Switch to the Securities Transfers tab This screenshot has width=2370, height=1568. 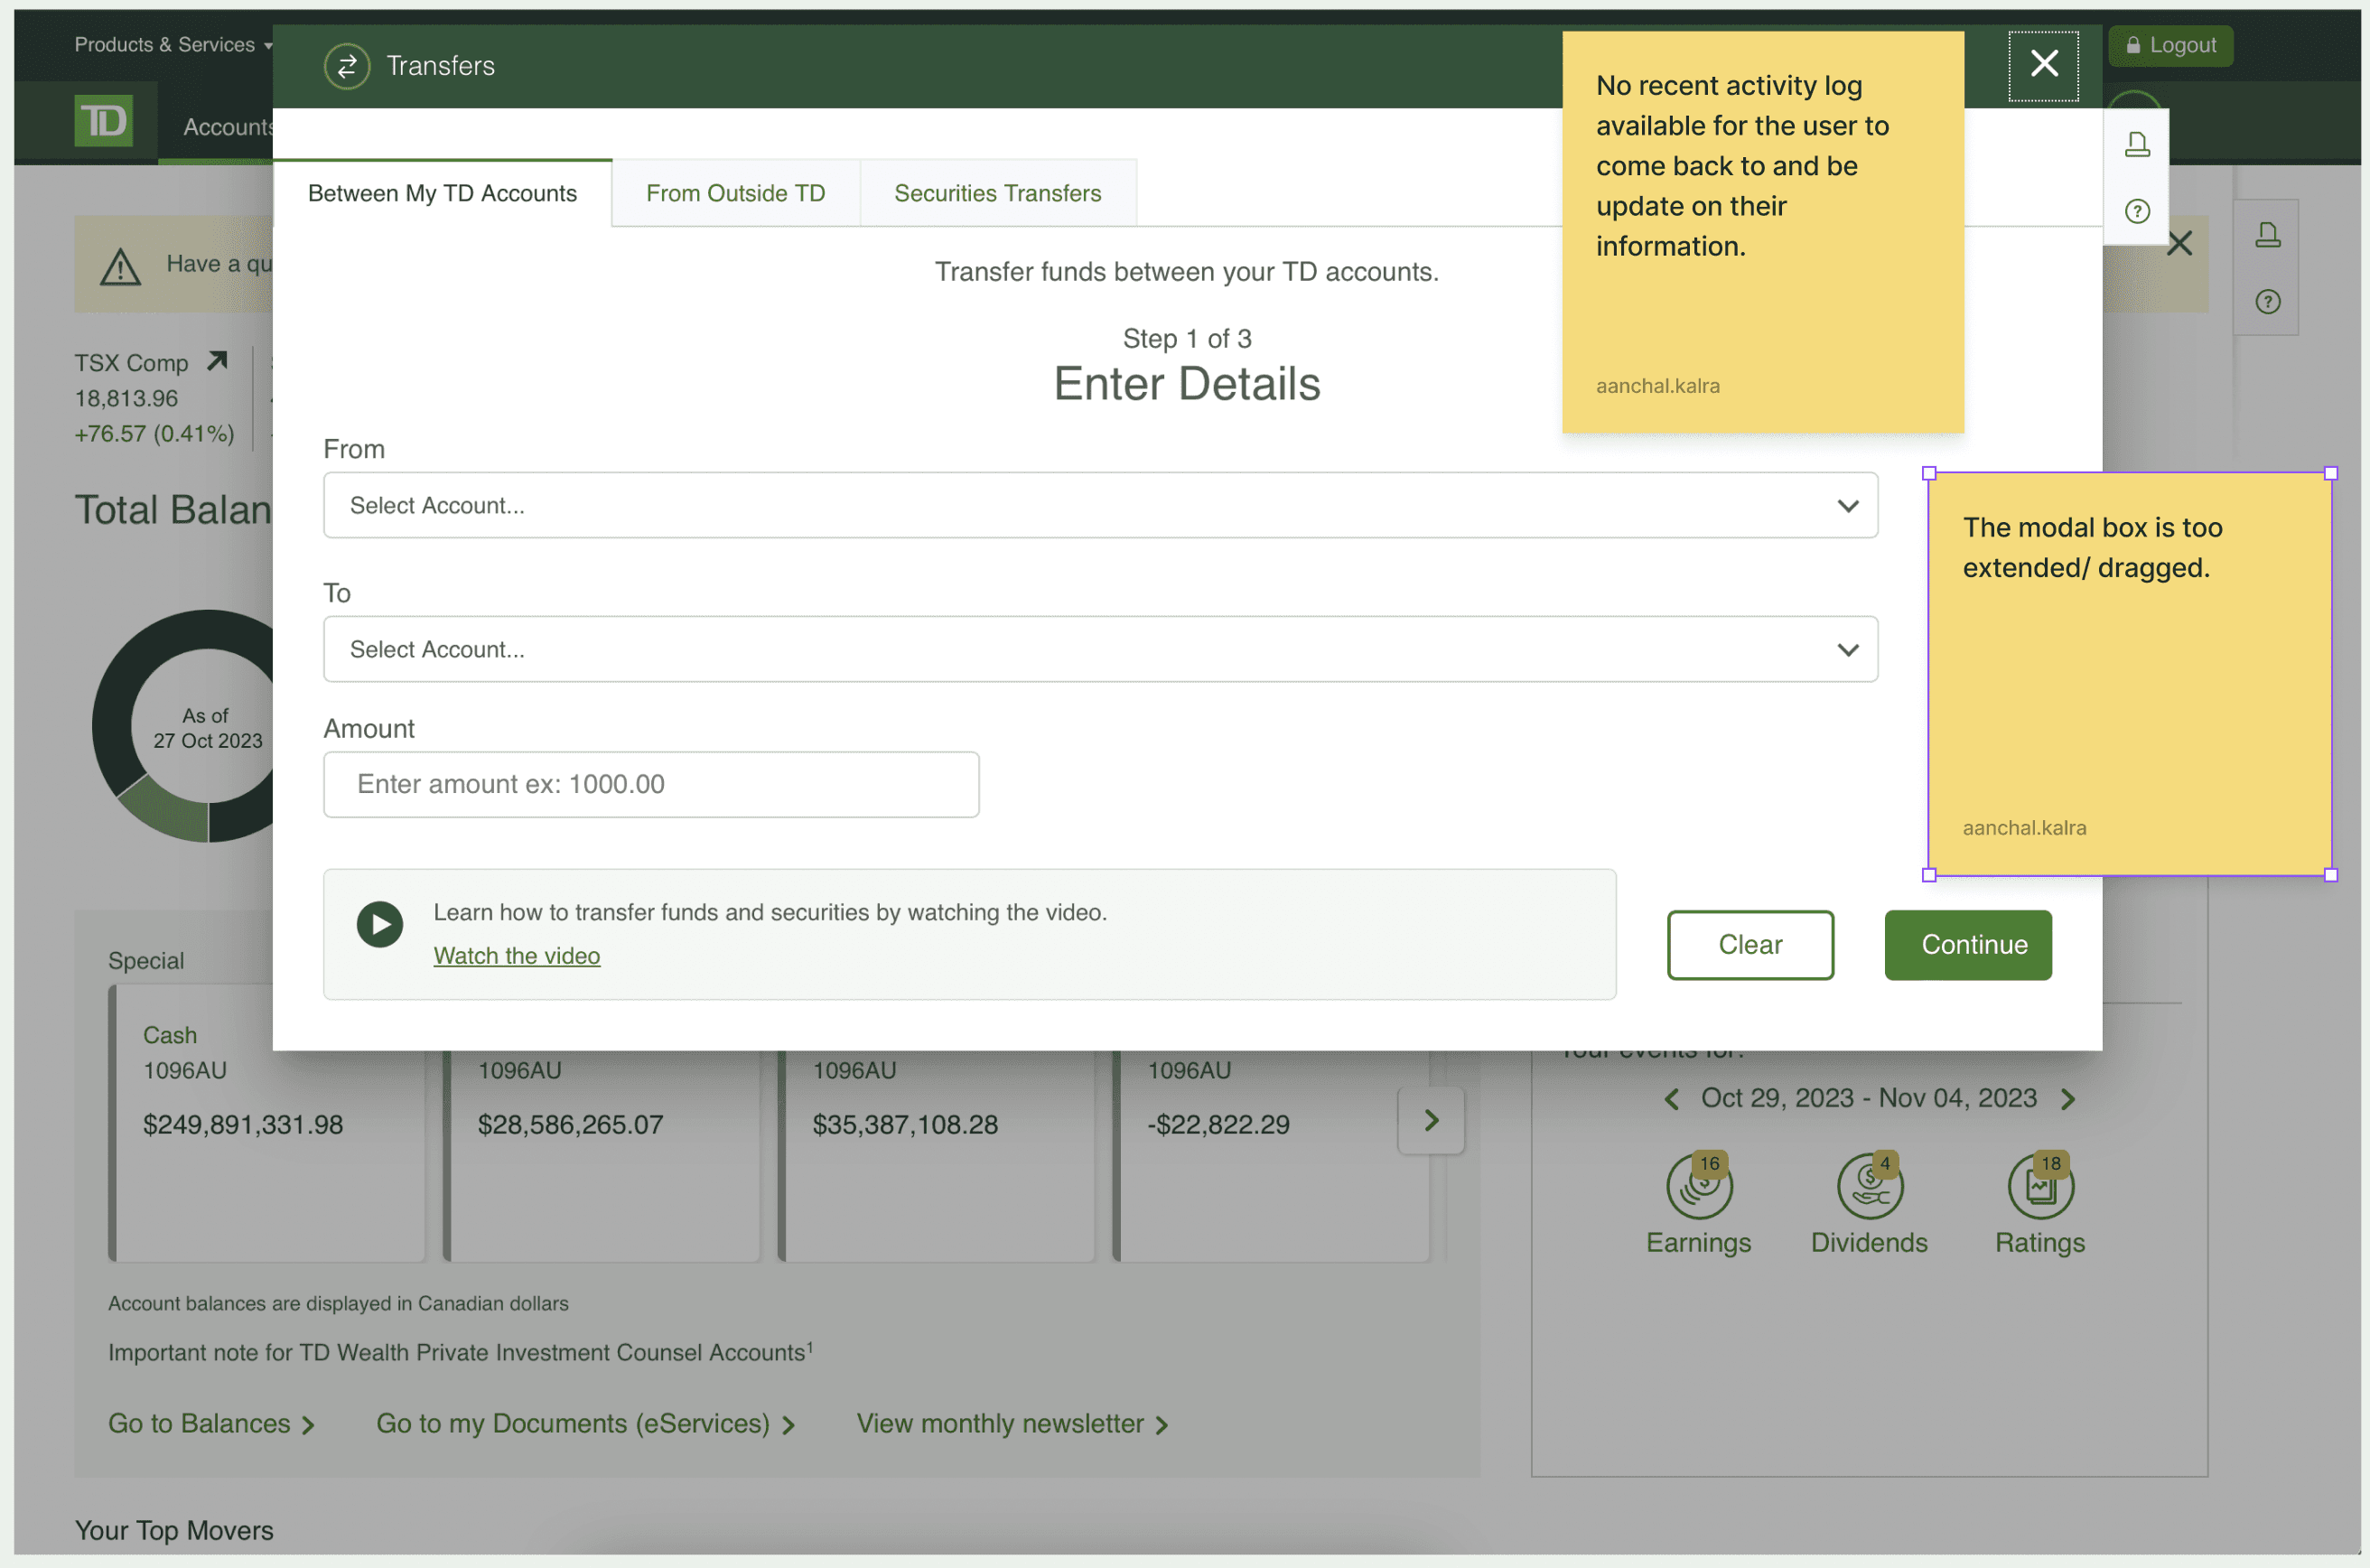[997, 193]
